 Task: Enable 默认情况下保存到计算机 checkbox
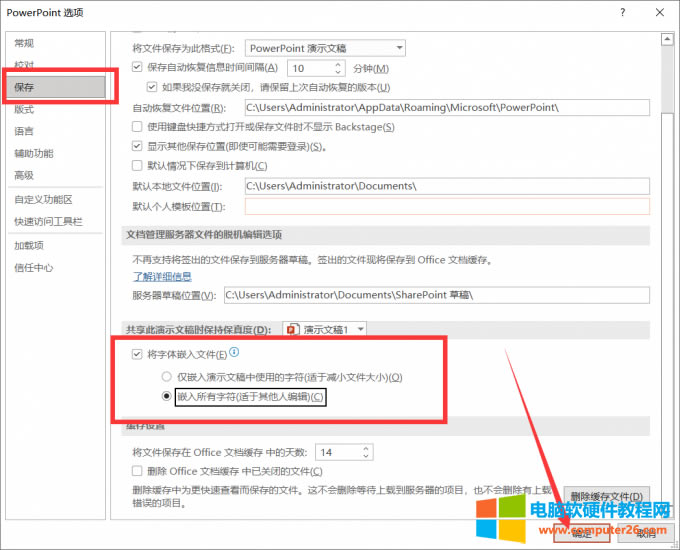(137, 165)
